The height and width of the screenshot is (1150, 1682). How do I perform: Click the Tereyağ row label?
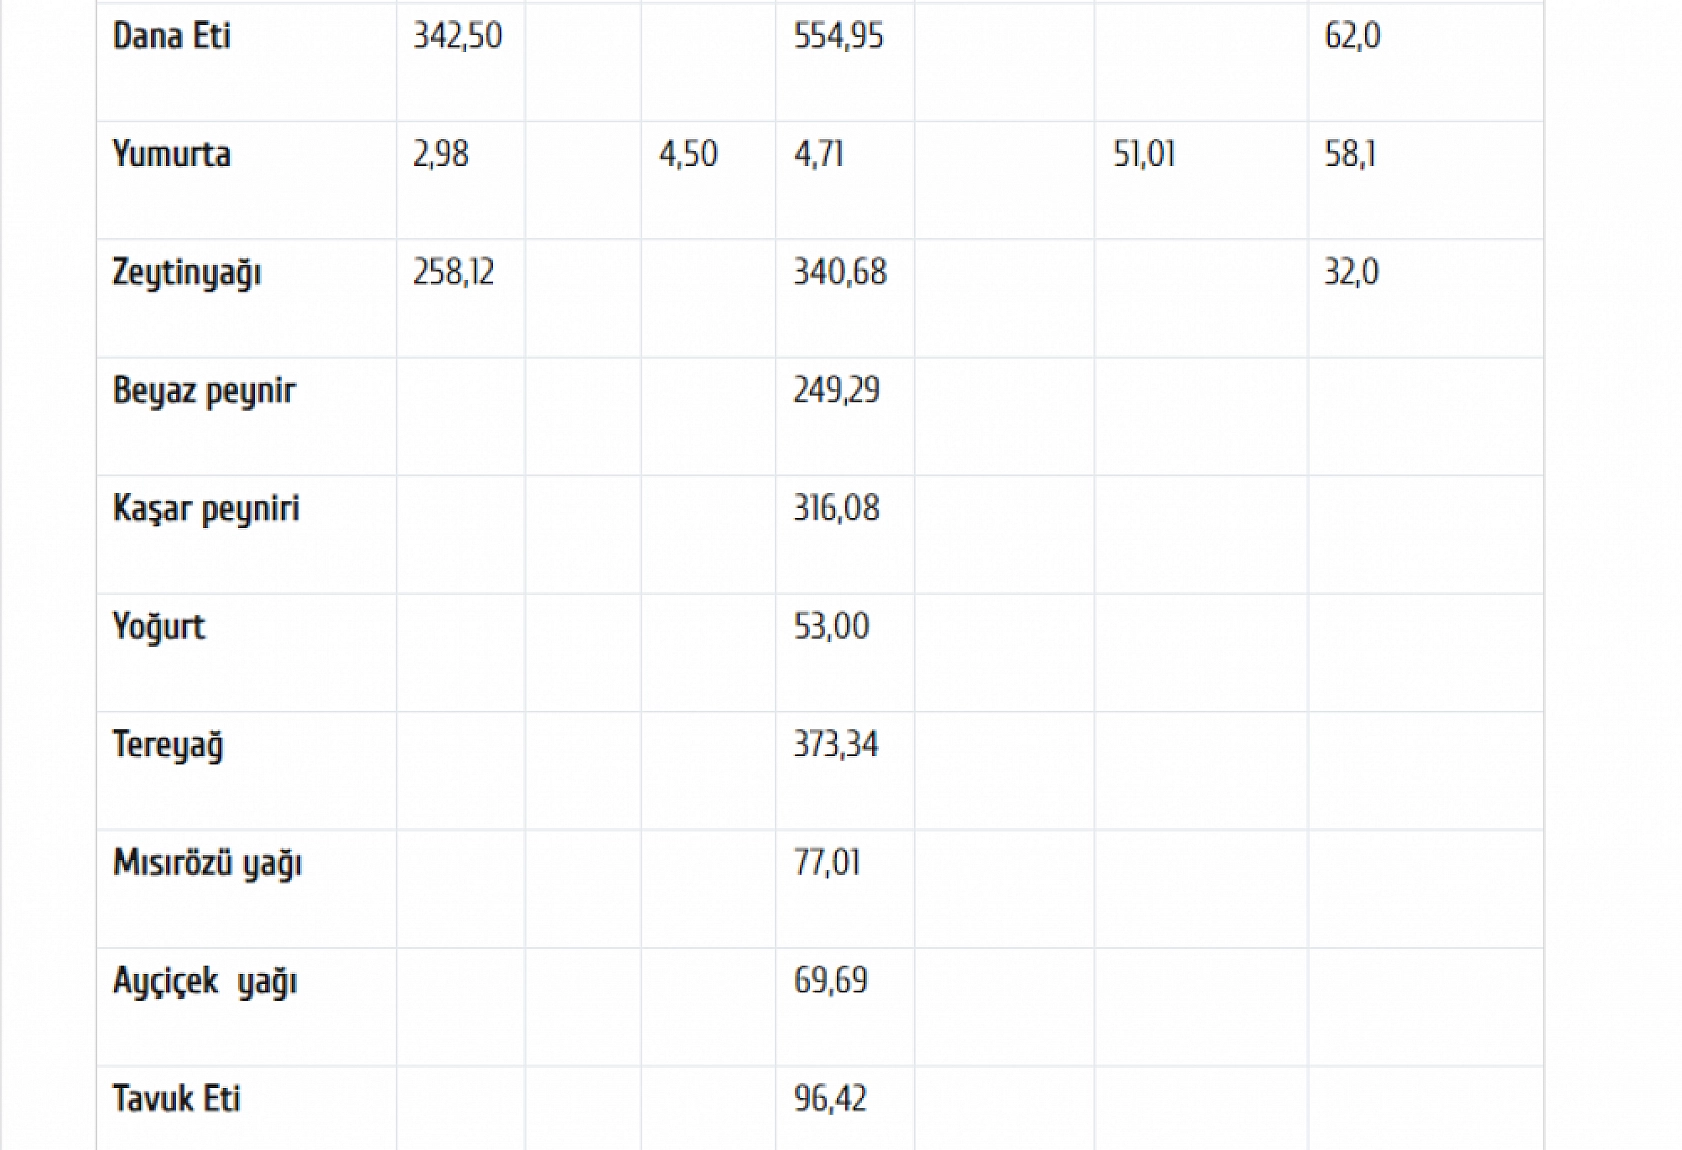pos(168,746)
